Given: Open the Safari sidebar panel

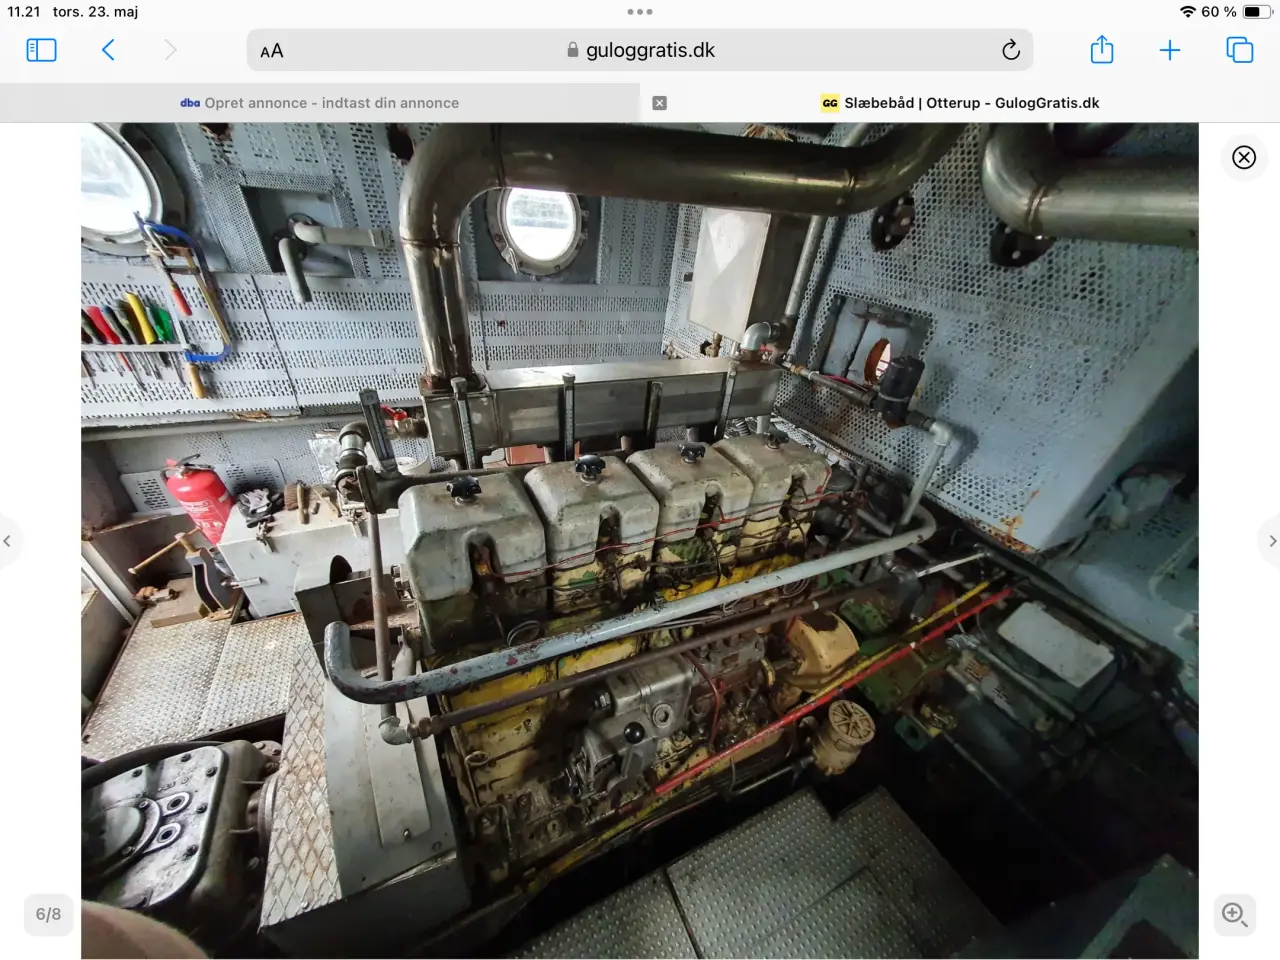Looking at the screenshot, I should click(x=41, y=50).
